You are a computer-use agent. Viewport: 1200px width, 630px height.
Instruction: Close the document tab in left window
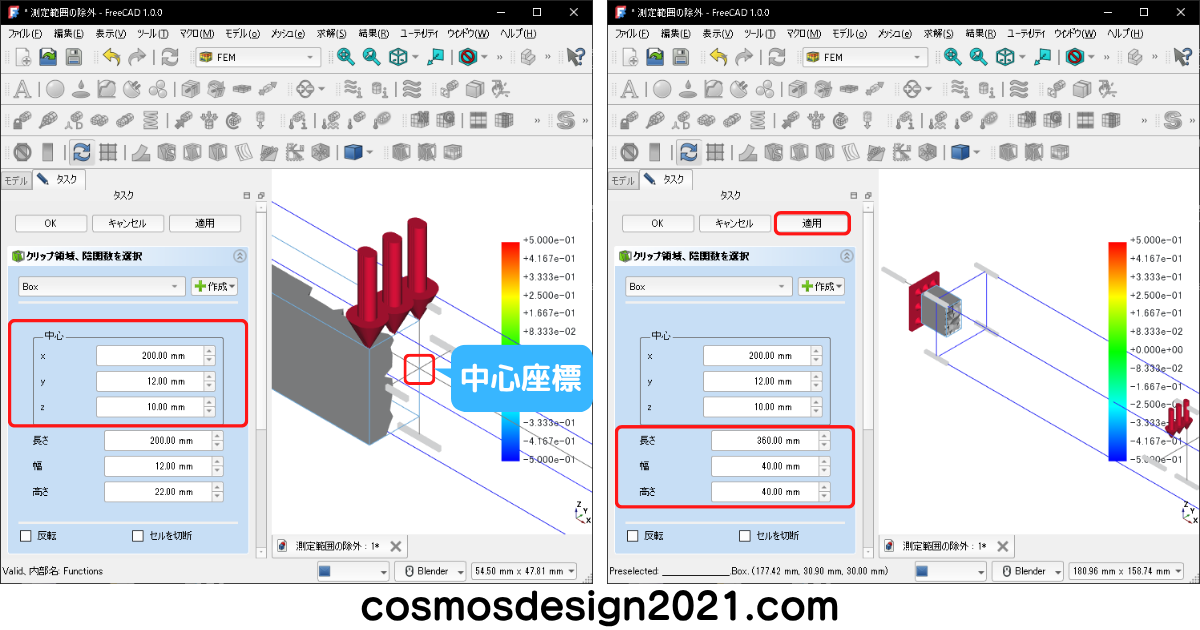pos(396,546)
